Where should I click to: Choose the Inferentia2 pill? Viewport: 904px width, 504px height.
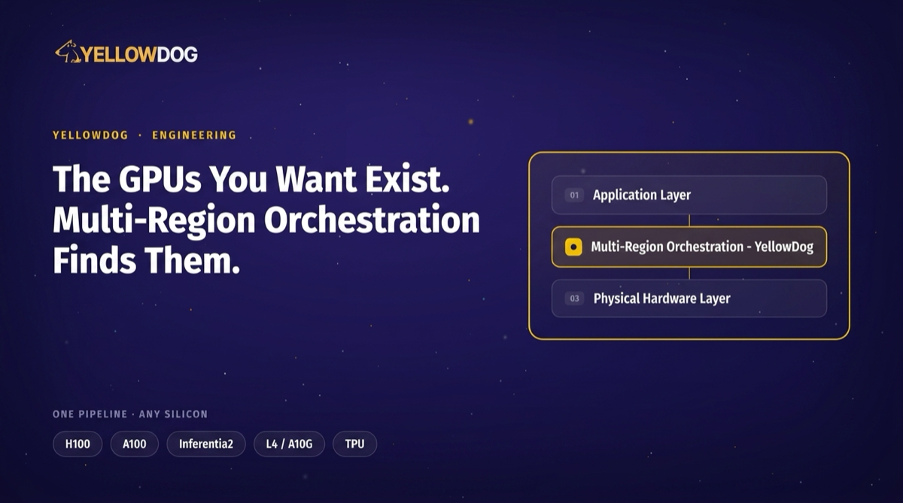coord(206,444)
